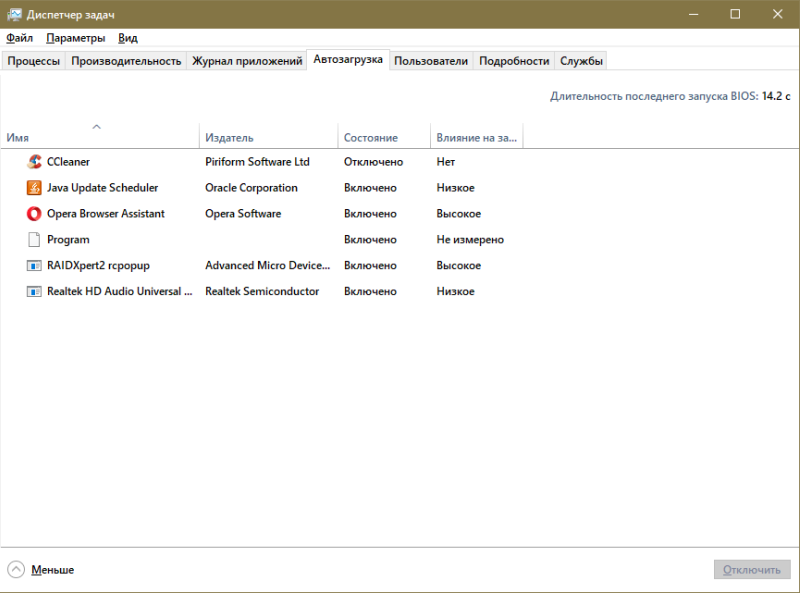
Task: Sort the list by the Имя column header
Action: [100, 136]
